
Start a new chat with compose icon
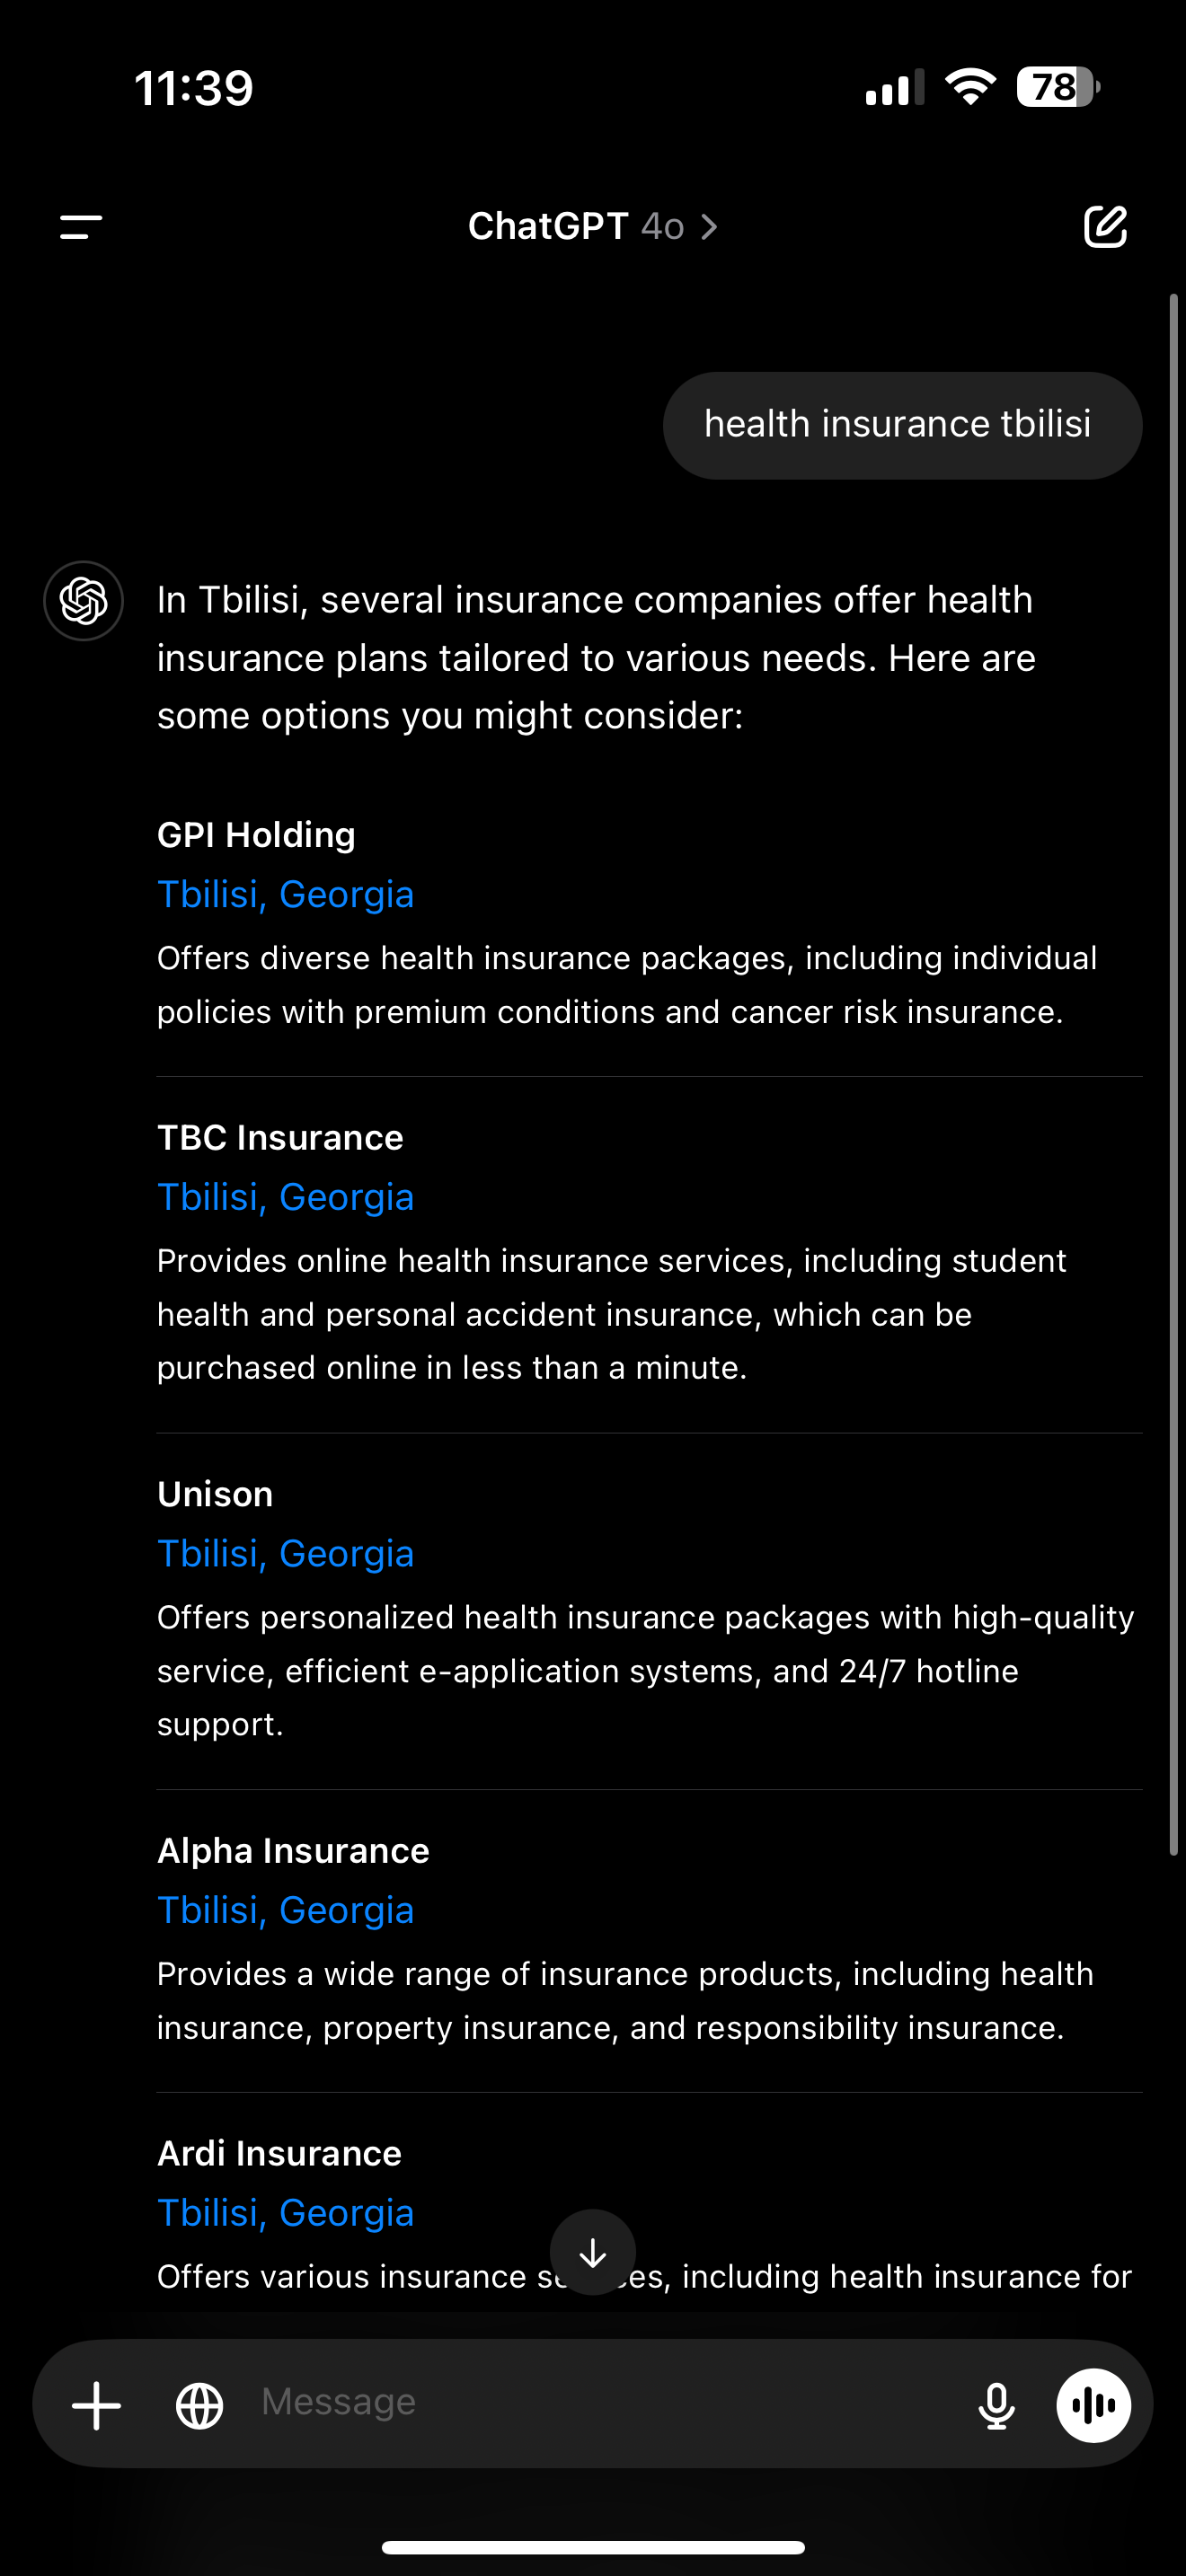click(x=1105, y=227)
